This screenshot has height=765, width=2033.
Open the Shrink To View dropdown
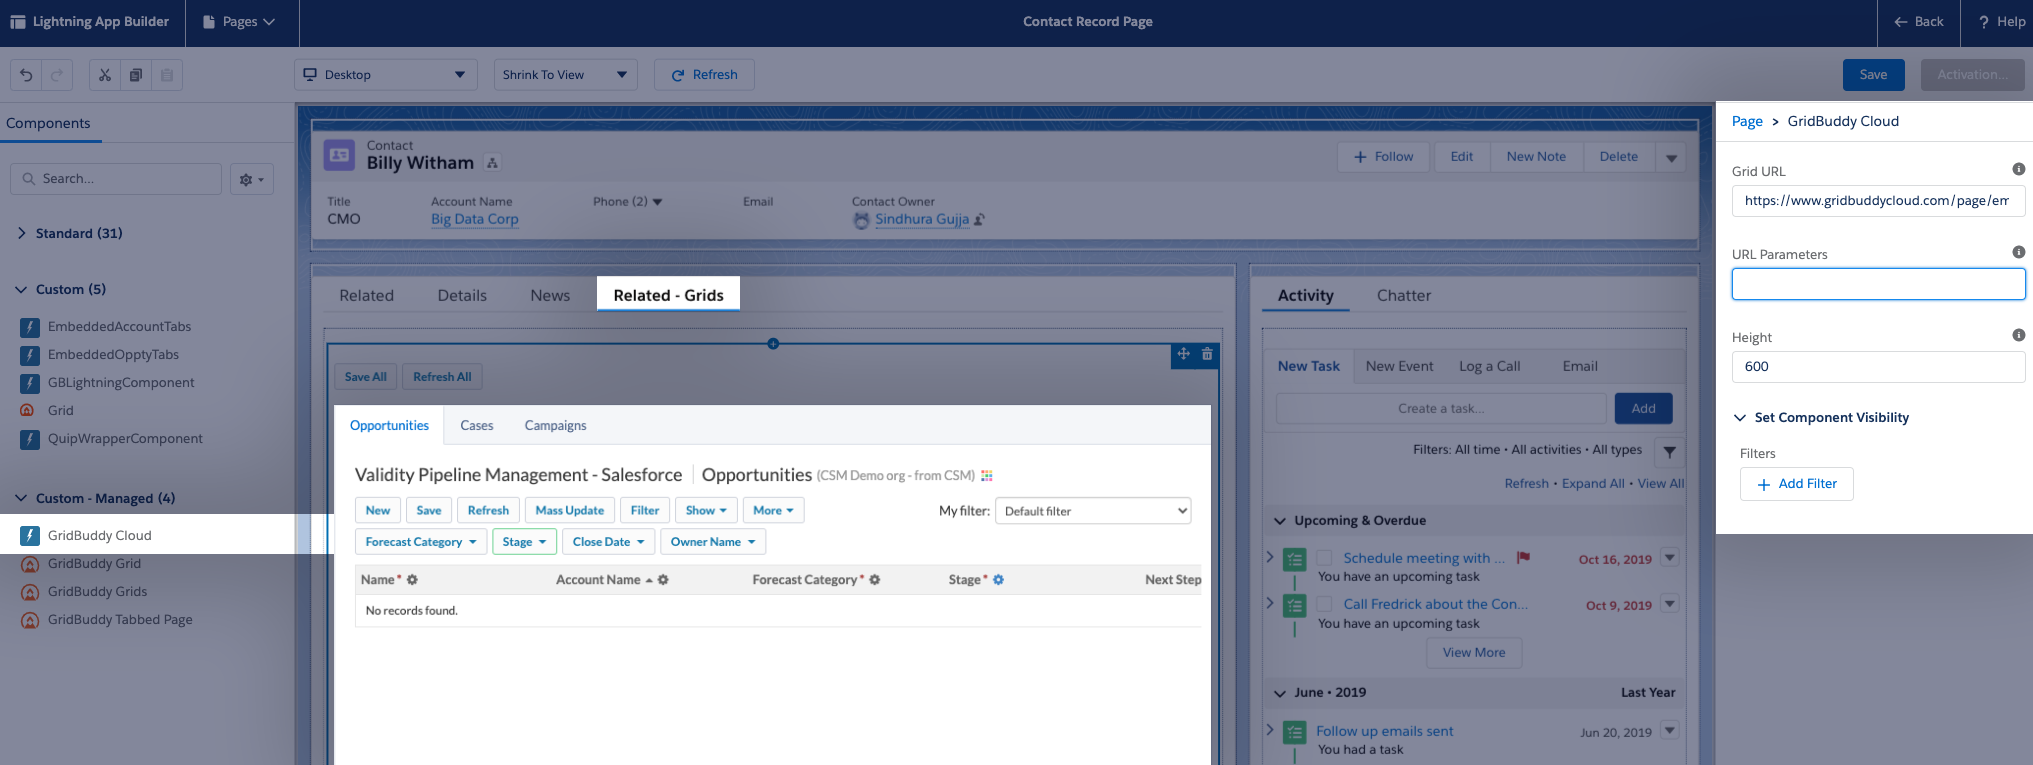click(565, 75)
